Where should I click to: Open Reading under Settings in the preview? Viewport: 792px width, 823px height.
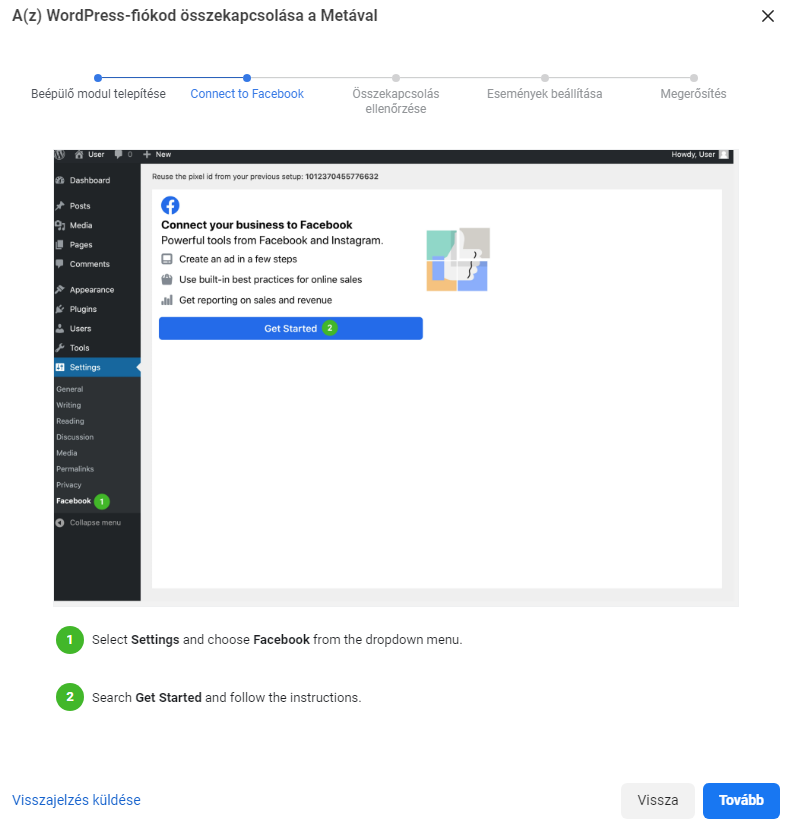coord(70,421)
